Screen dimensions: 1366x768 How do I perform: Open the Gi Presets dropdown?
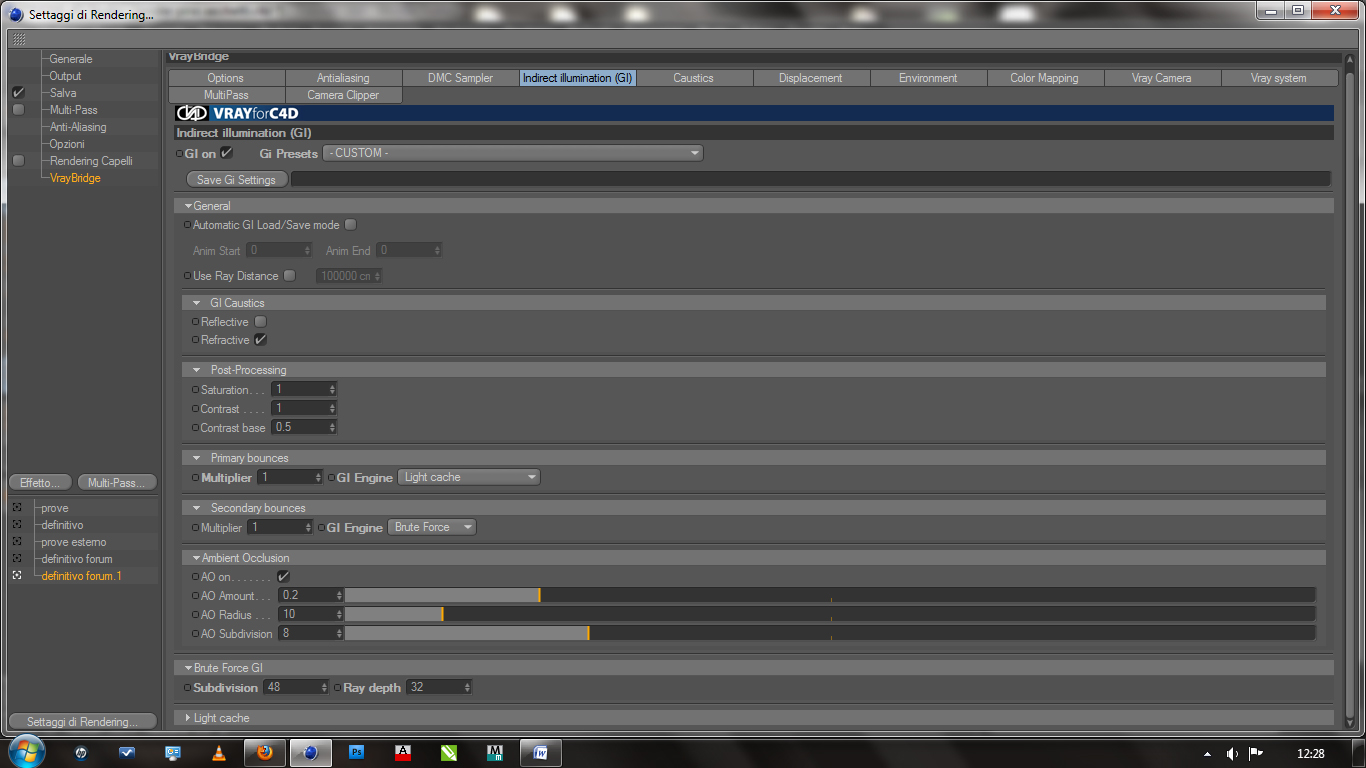point(513,153)
